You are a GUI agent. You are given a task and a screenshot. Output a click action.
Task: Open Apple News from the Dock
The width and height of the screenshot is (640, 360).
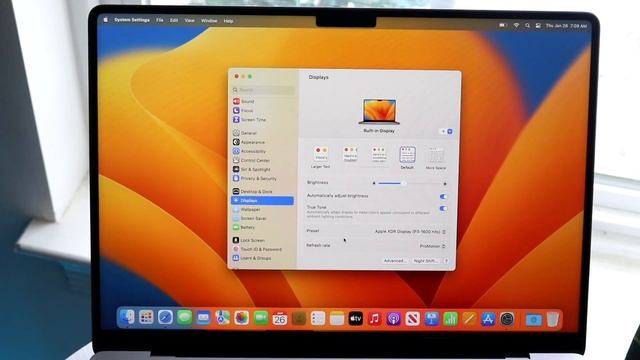412,319
